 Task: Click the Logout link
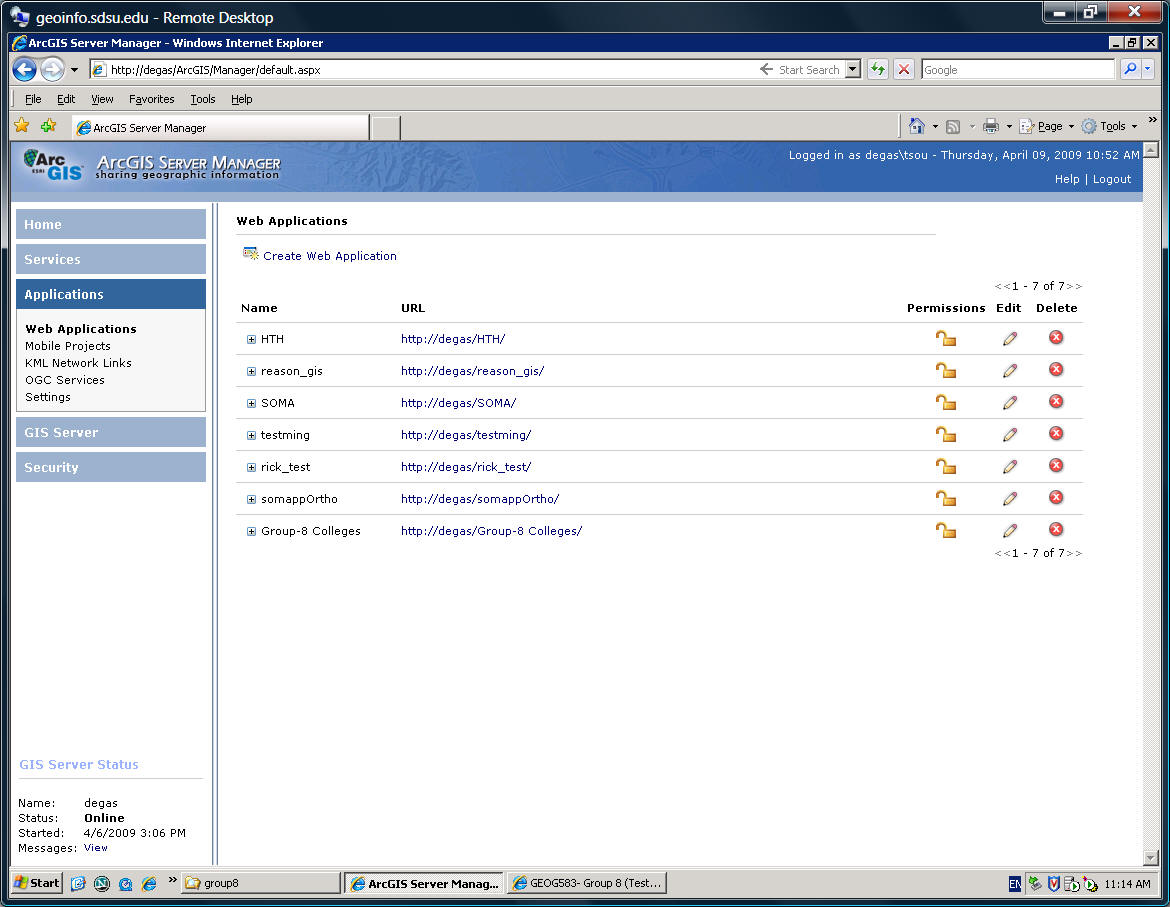(x=1112, y=179)
